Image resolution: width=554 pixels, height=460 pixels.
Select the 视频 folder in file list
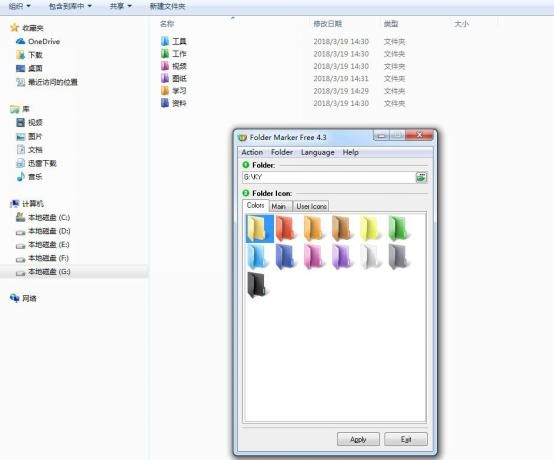(x=173, y=66)
